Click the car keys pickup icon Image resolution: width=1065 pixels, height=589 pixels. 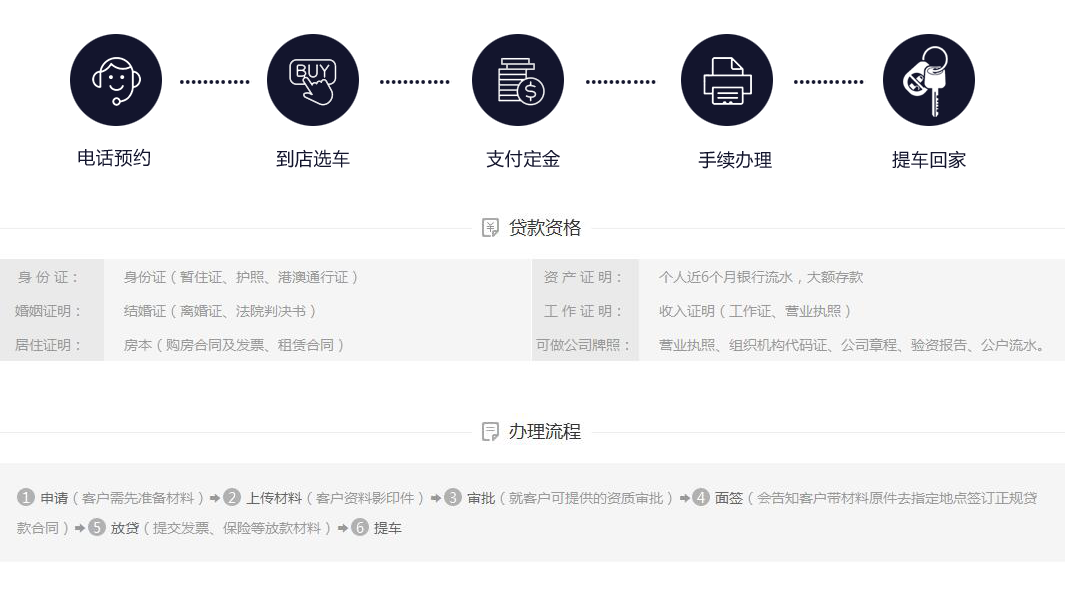[928, 80]
